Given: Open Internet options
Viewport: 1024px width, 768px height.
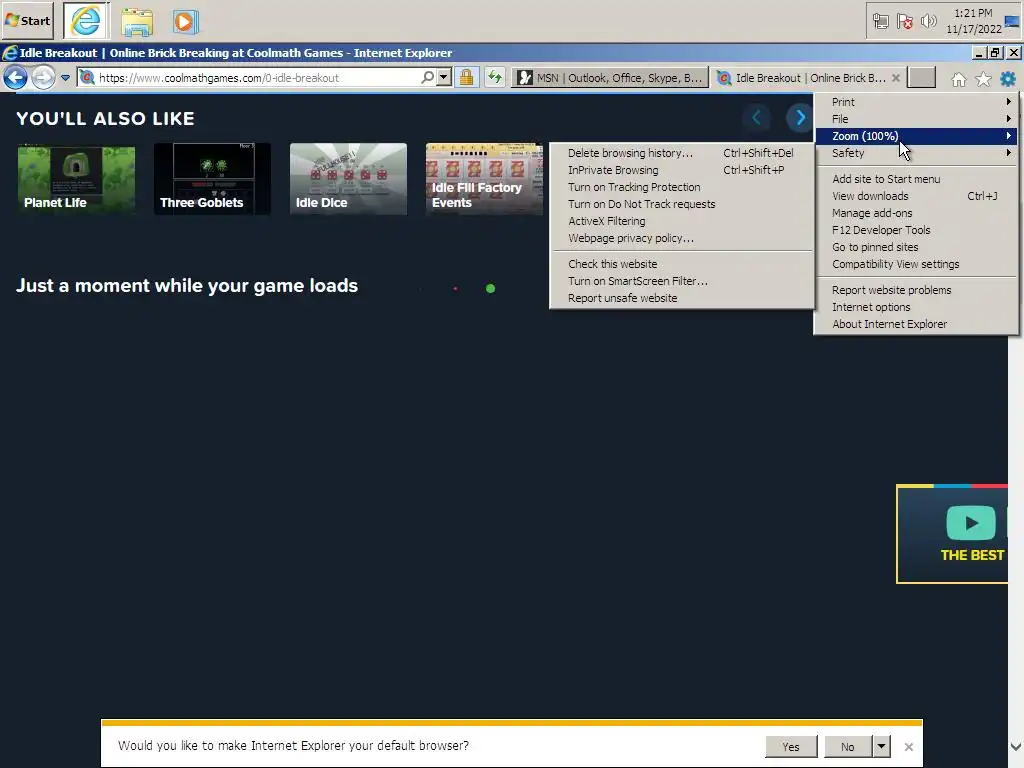Looking at the screenshot, I should 916,307.
